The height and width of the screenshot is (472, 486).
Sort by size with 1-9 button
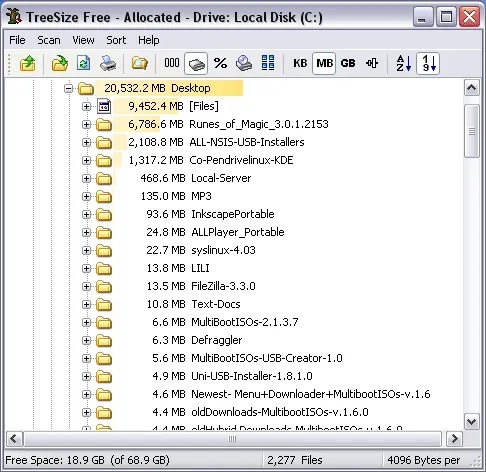428,63
